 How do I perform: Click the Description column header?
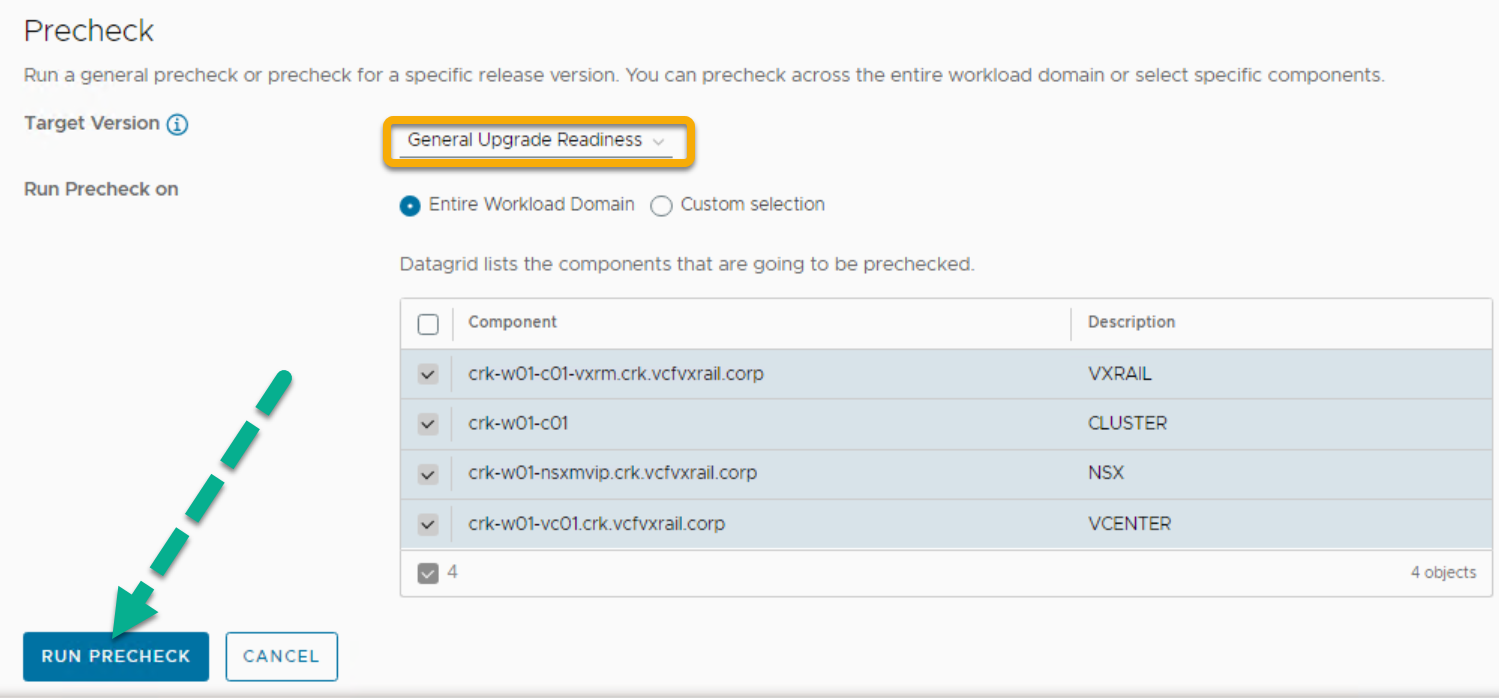[x=1131, y=322]
